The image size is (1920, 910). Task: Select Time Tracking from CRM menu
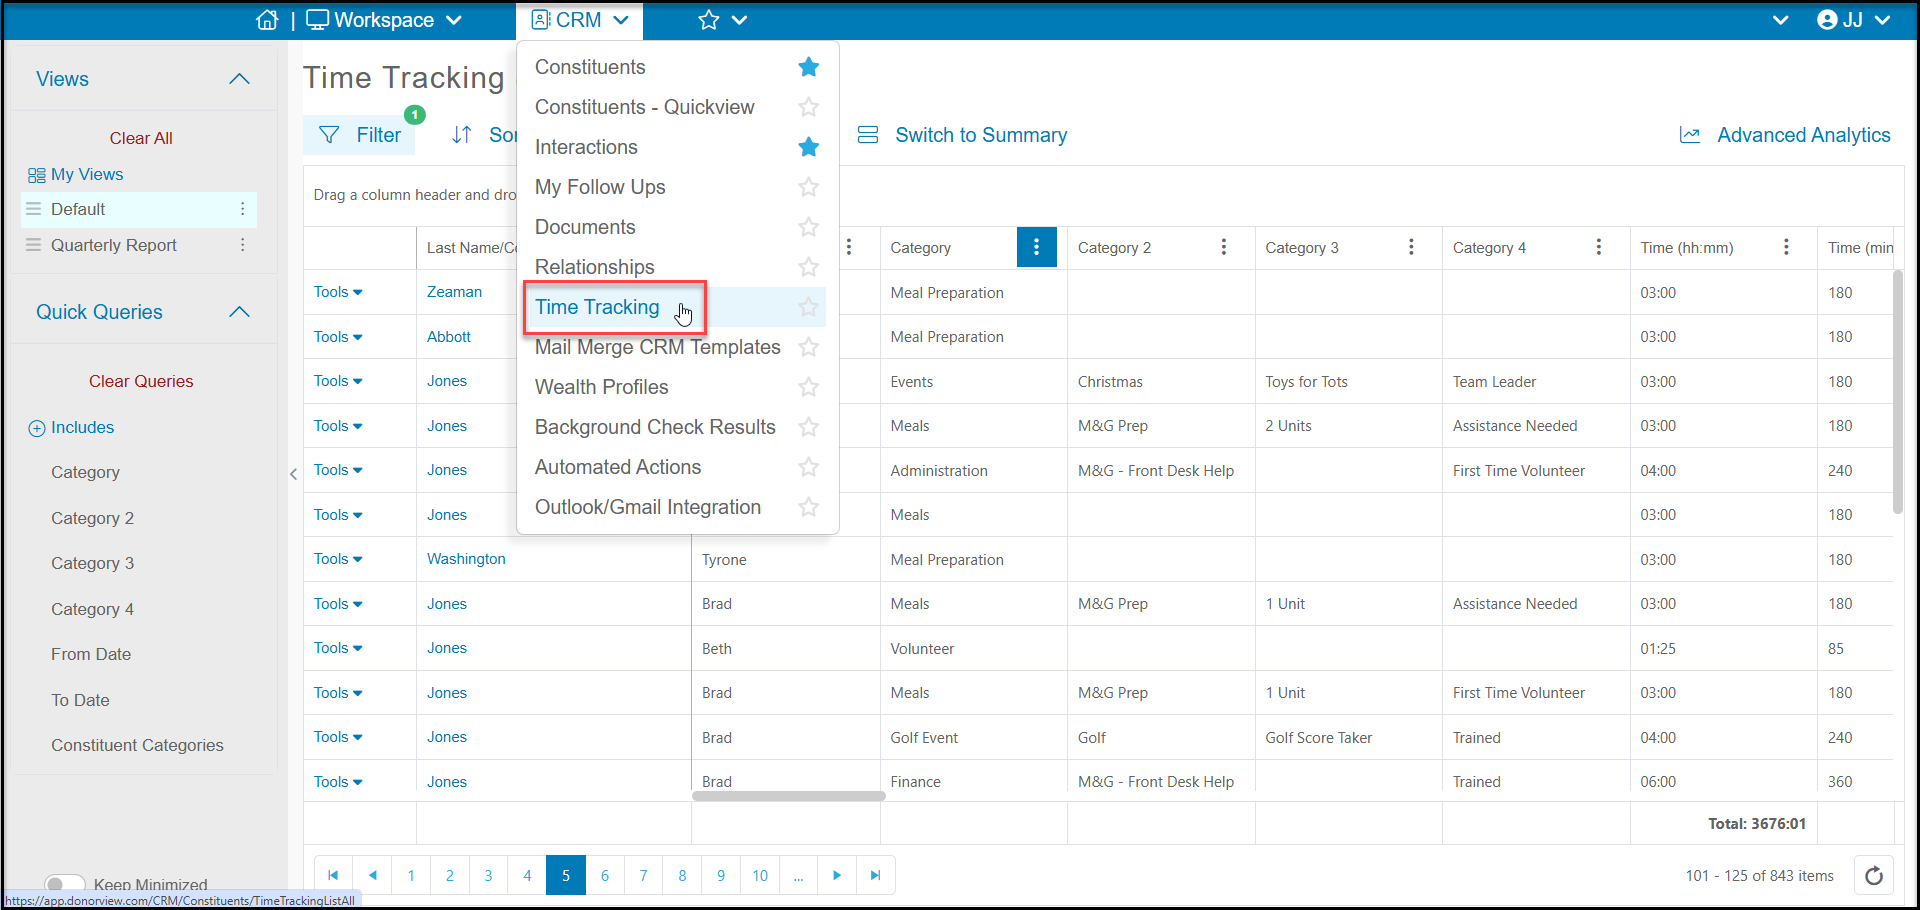coord(597,307)
